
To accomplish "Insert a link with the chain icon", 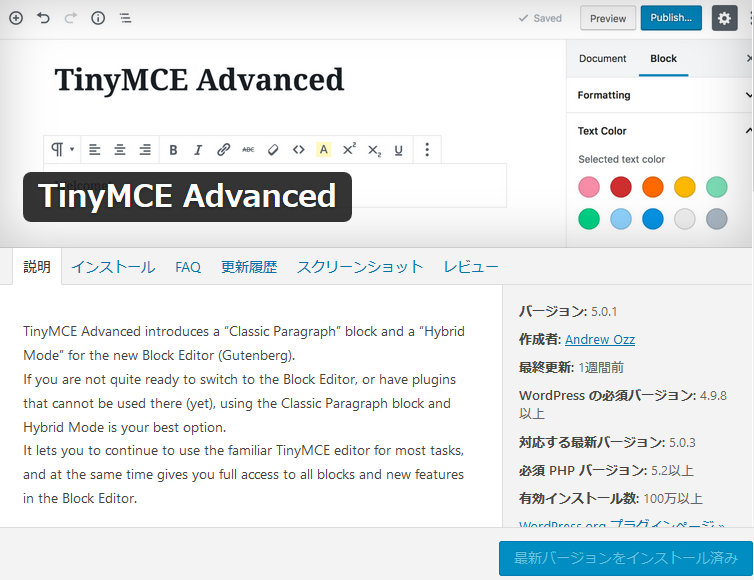I will [223, 150].
